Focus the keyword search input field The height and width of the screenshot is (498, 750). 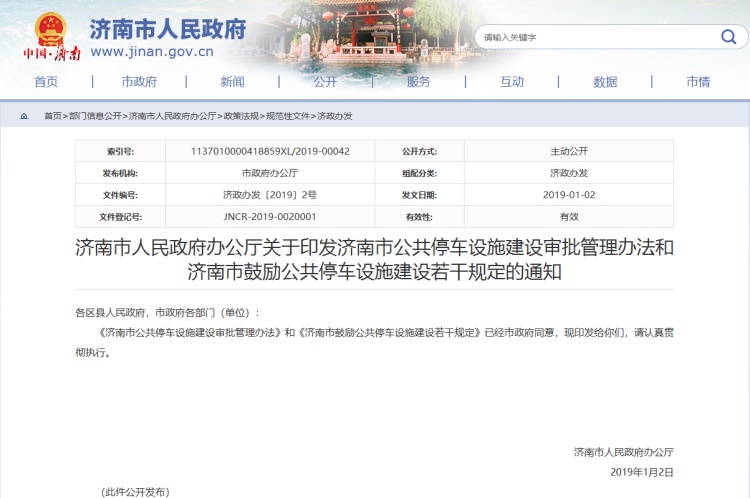[595, 37]
